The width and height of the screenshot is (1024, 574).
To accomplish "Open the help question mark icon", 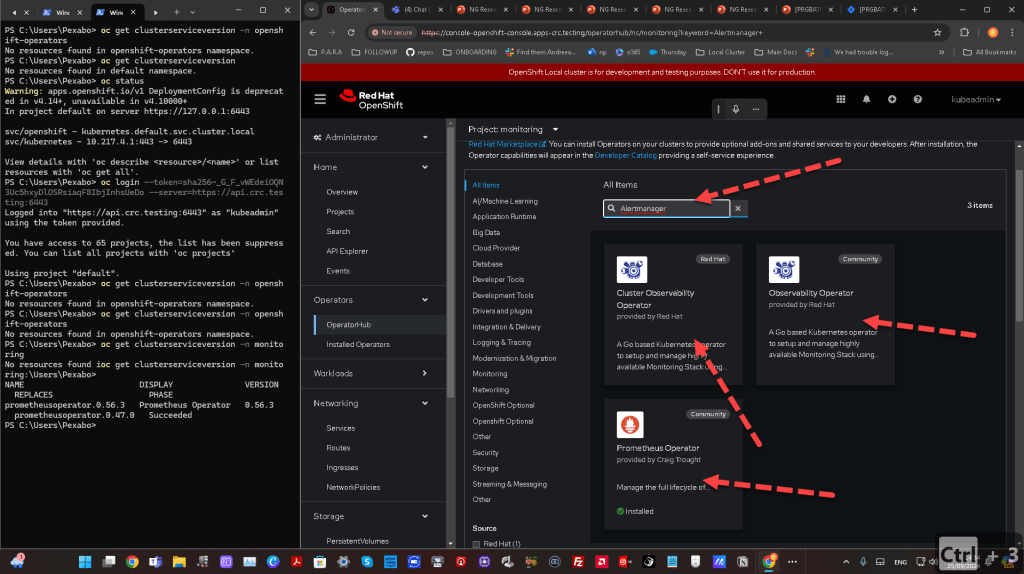I will pyautogui.click(x=918, y=99).
